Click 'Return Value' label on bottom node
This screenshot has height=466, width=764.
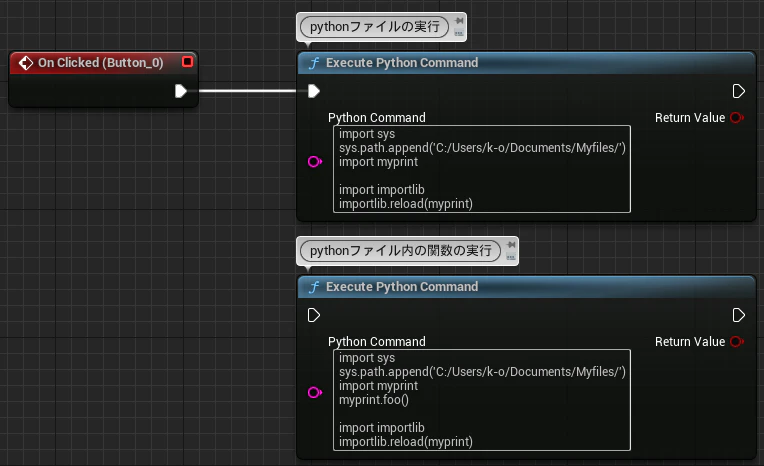coord(690,342)
